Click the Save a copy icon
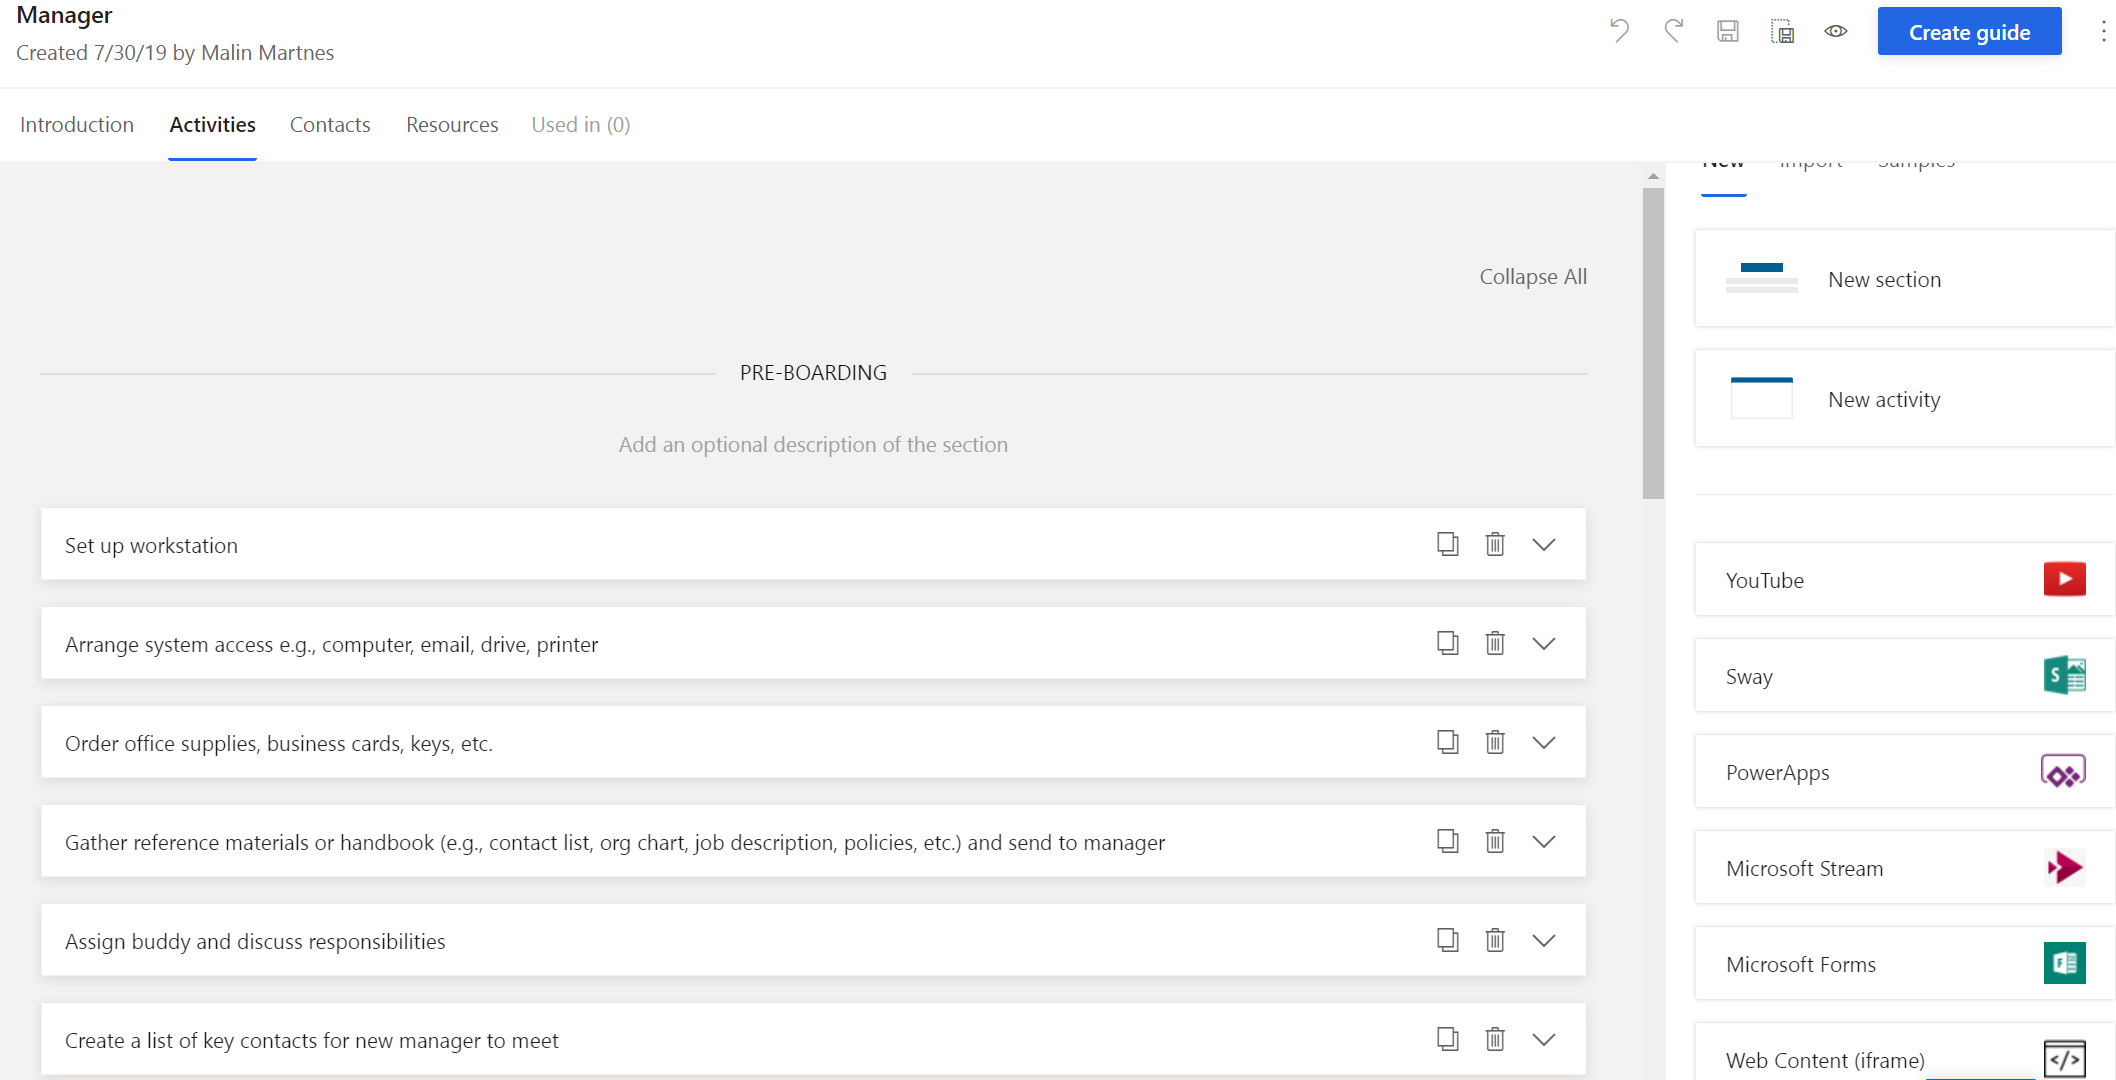2116x1080 pixels. [1783, 31]
